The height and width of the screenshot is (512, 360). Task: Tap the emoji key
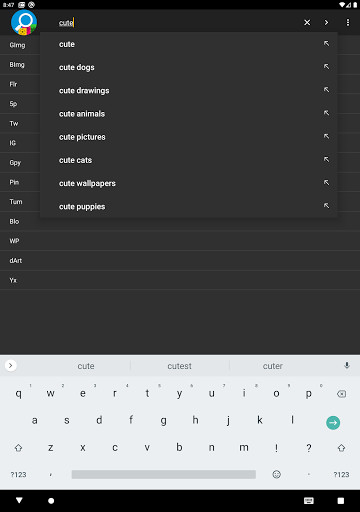point(276,474)
